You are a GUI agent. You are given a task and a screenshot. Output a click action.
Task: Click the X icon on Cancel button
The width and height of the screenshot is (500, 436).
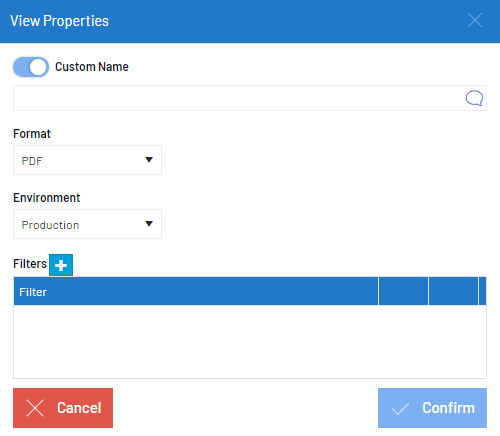(35, 408)
